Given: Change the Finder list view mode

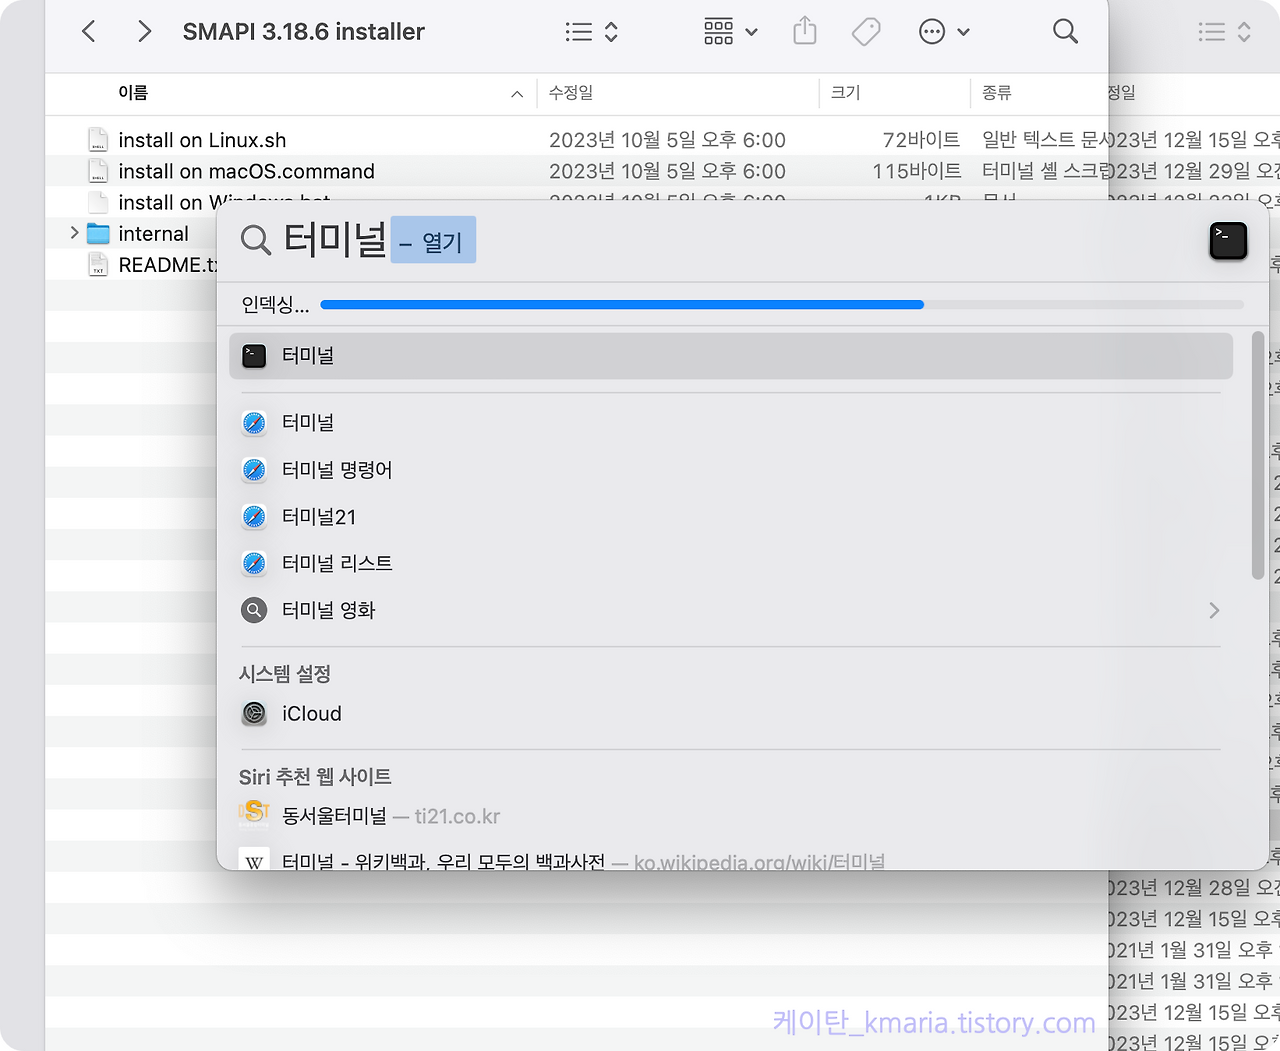Looking at the screenshot, I should 591,32.
